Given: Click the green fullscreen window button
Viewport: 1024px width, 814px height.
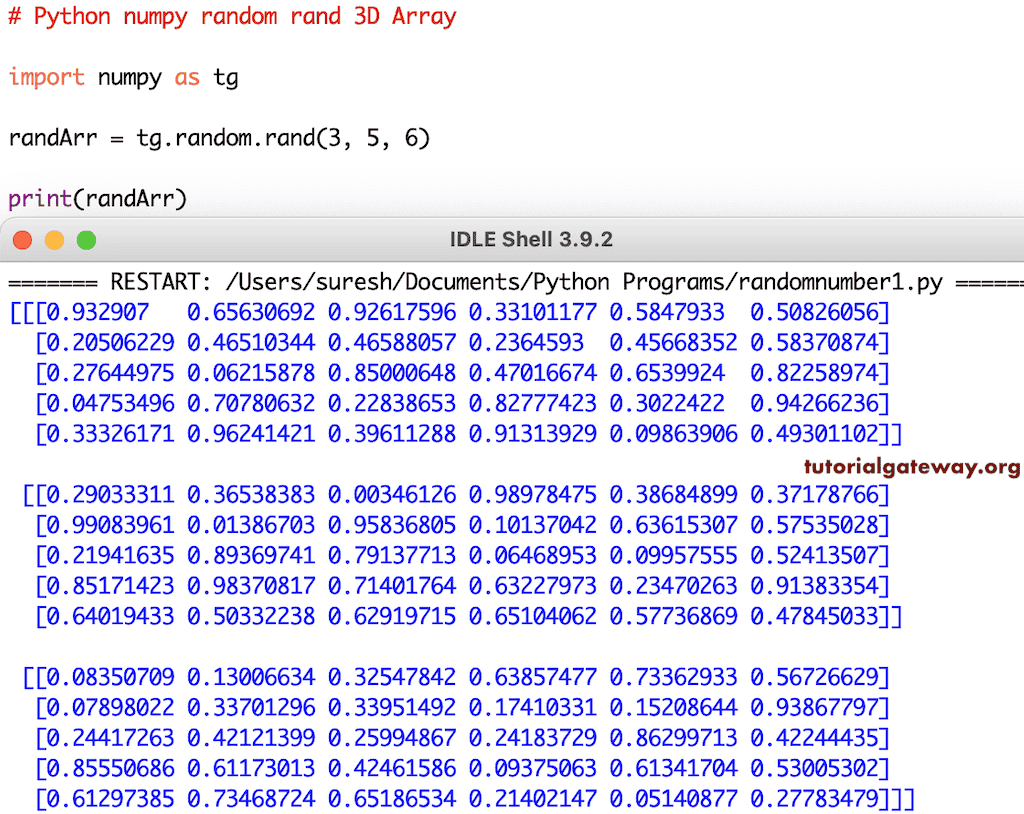Looking at the screenshot, I should click(x=87, y=240).
